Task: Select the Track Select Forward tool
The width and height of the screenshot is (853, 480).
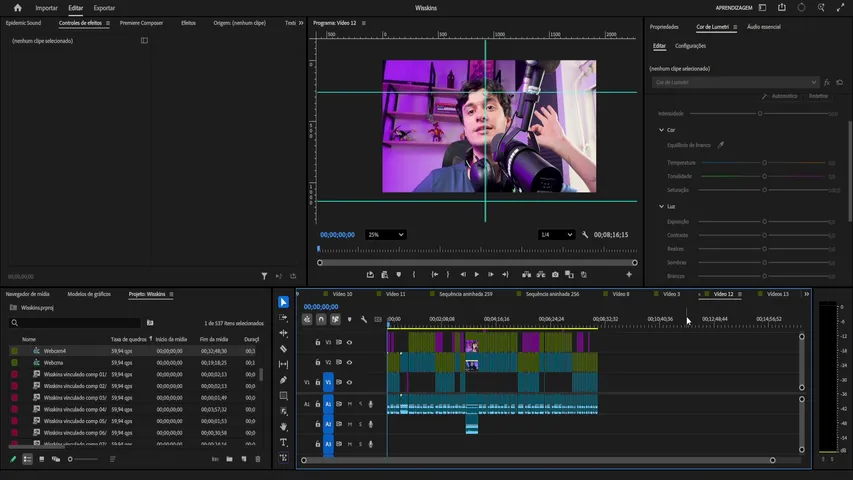Action: pos(283,317)
